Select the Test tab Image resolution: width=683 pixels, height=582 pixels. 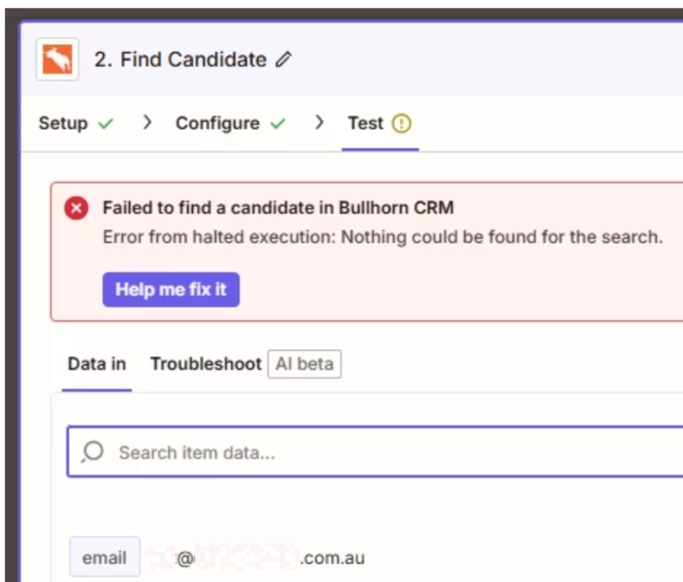coord(365,124)
